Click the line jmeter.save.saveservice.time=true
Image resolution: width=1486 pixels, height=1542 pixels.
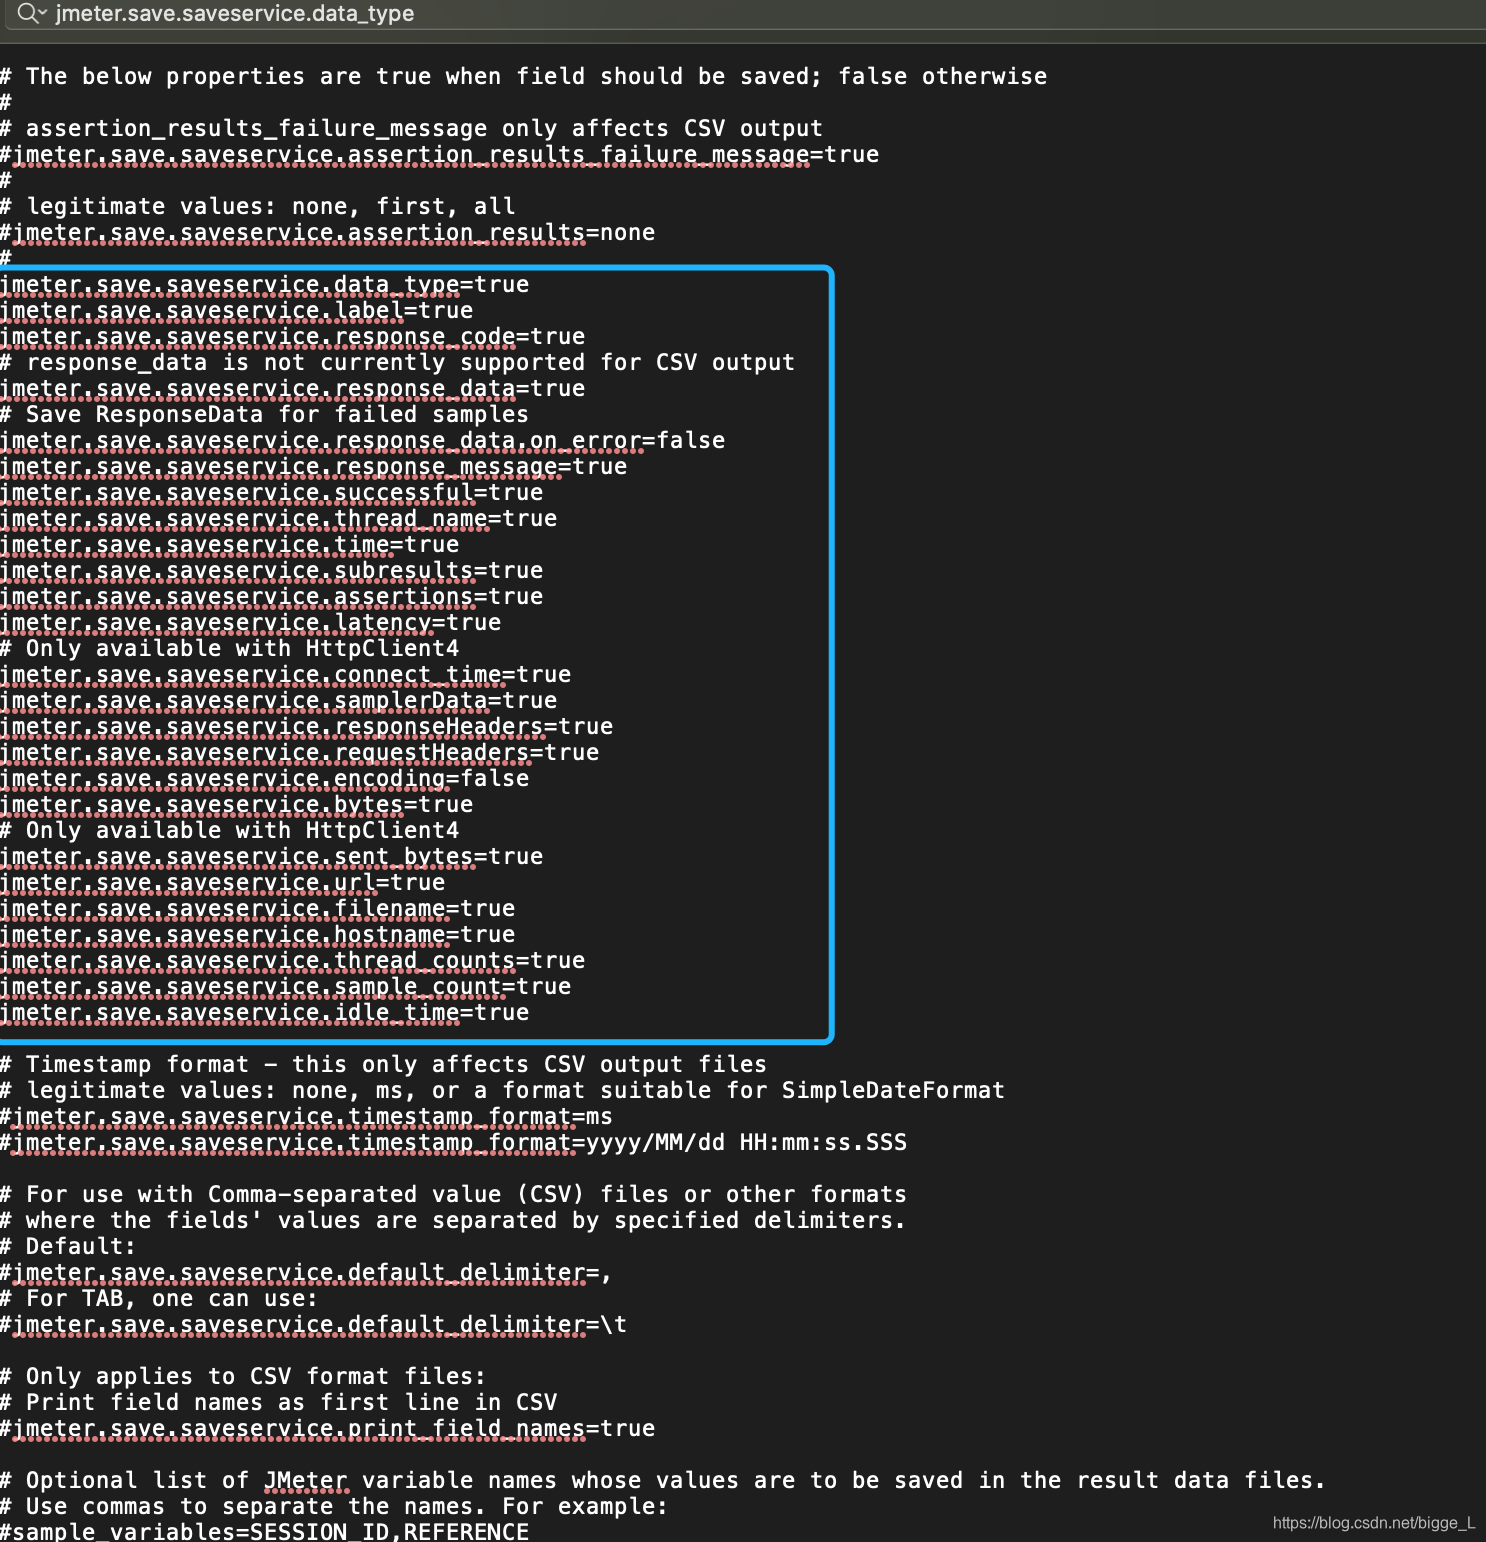tap(230, 545)
